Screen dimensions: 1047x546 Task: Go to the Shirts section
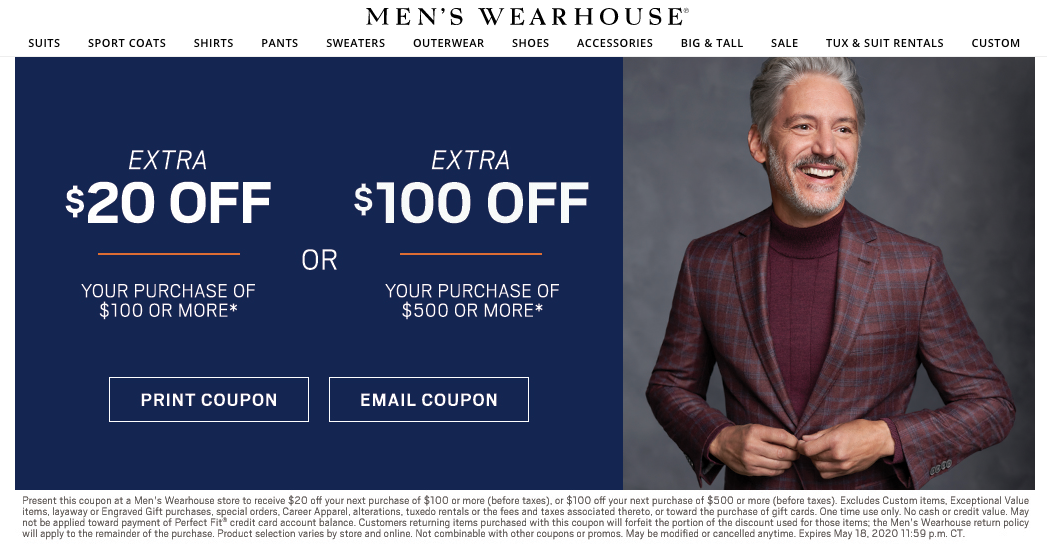pos(214,43)
